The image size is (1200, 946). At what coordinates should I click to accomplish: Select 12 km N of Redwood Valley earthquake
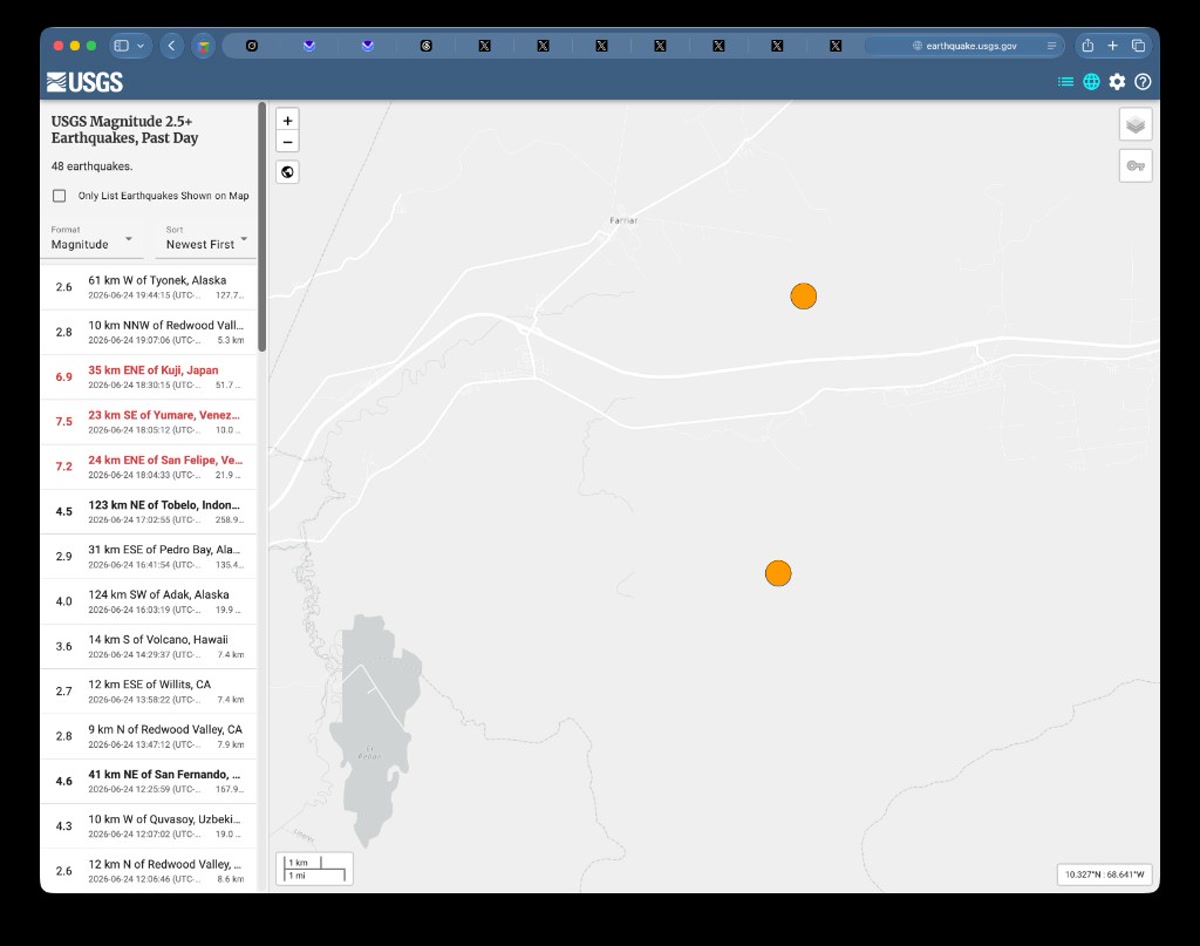tap(148, 870)
